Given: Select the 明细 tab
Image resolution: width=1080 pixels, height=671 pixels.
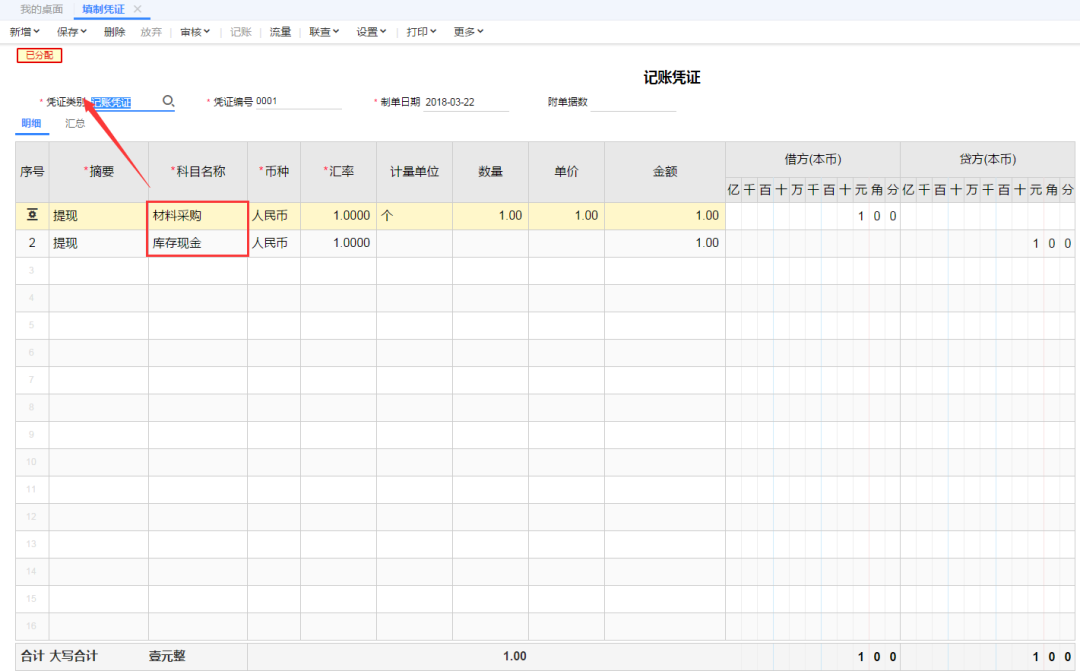Looking at the screenshot, I should tap(32, 124).
